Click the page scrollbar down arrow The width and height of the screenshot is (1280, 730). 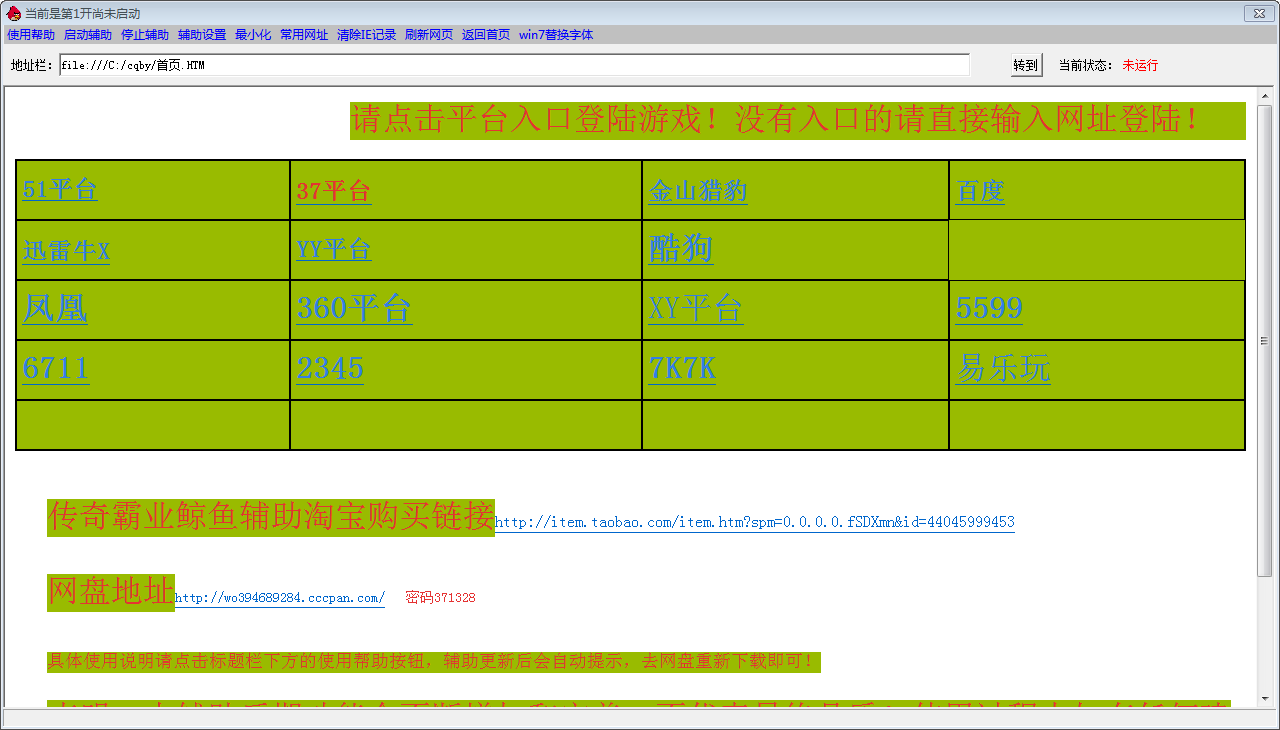pos(1264,697)
